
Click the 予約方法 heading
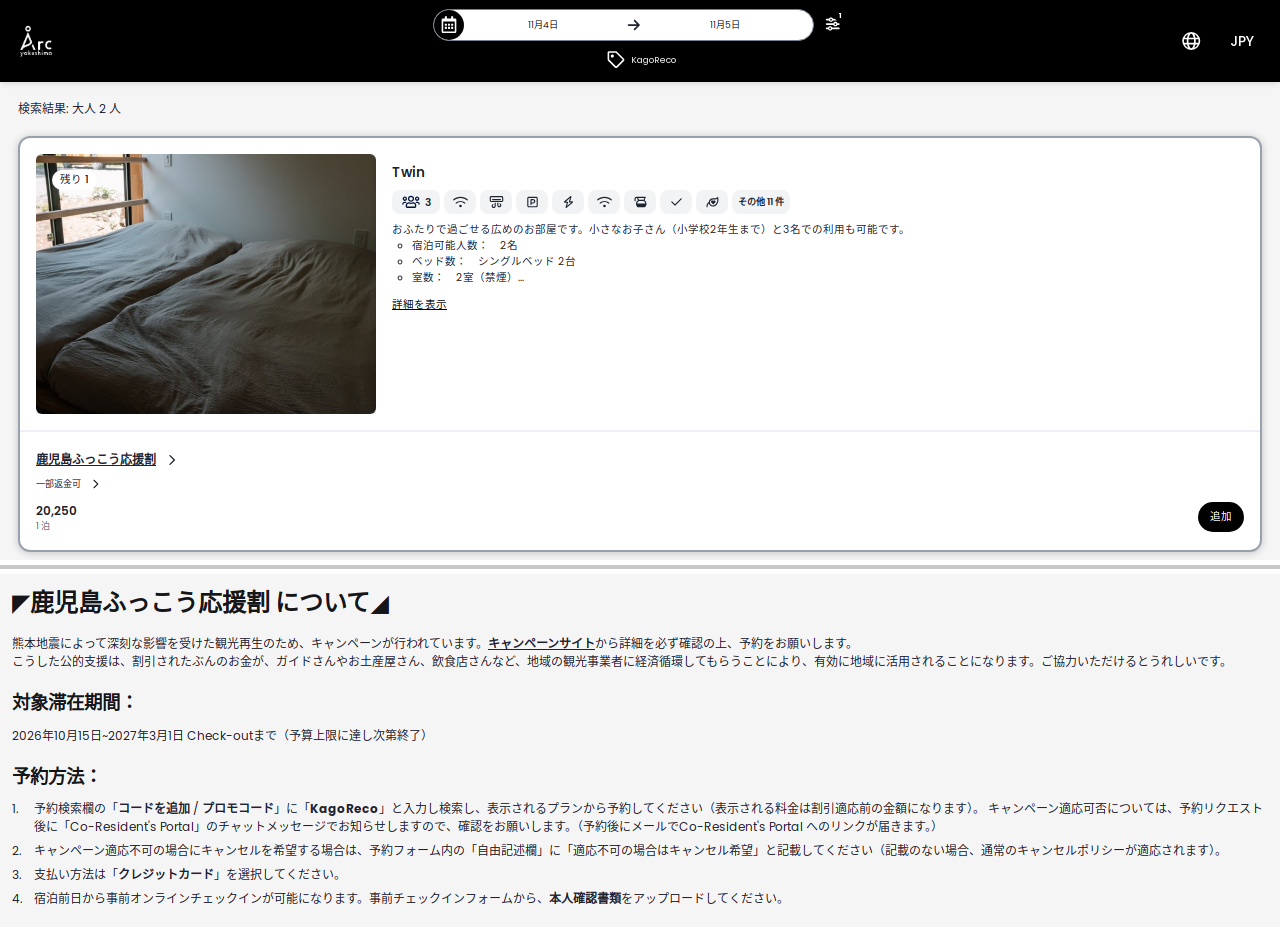coord(57,776)
